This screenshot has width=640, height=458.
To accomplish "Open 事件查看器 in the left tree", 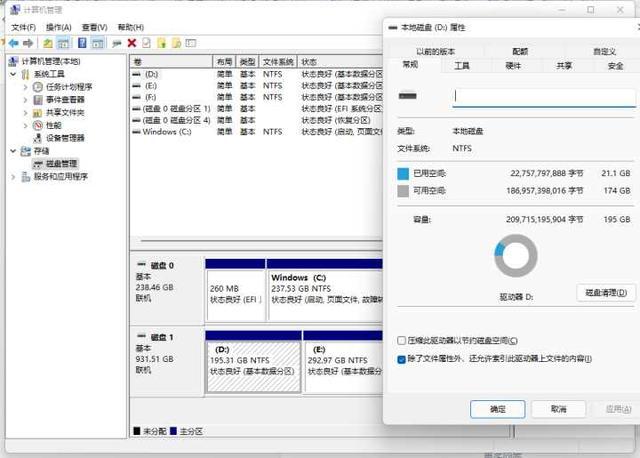I will (x=64, y=100).
